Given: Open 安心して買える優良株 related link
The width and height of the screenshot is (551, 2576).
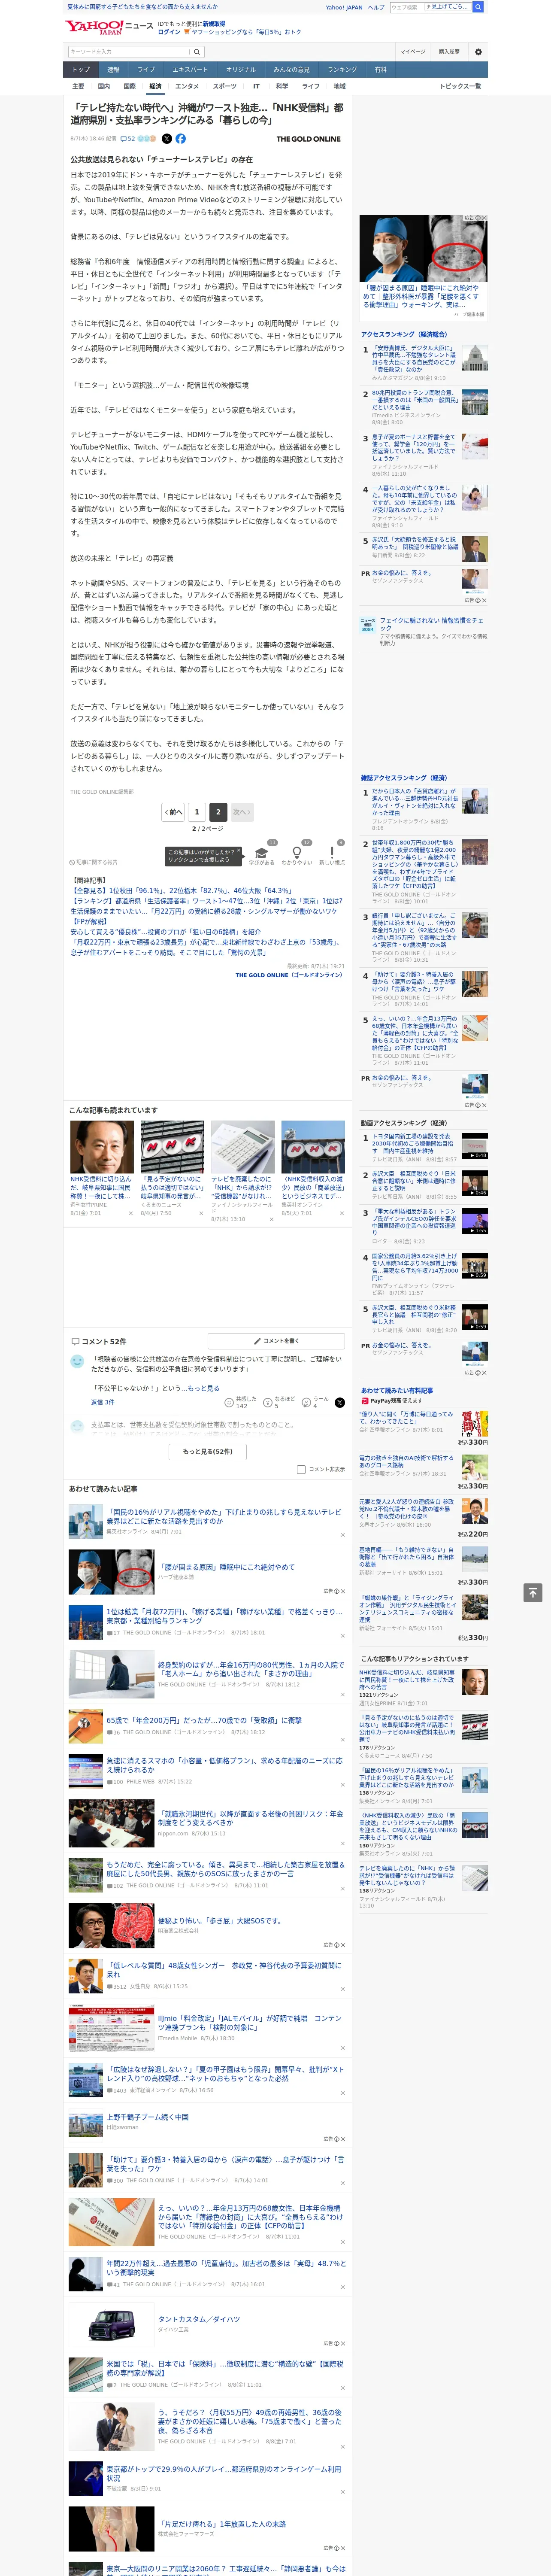Looking at the screenshot, I should [x=165, y=932].
